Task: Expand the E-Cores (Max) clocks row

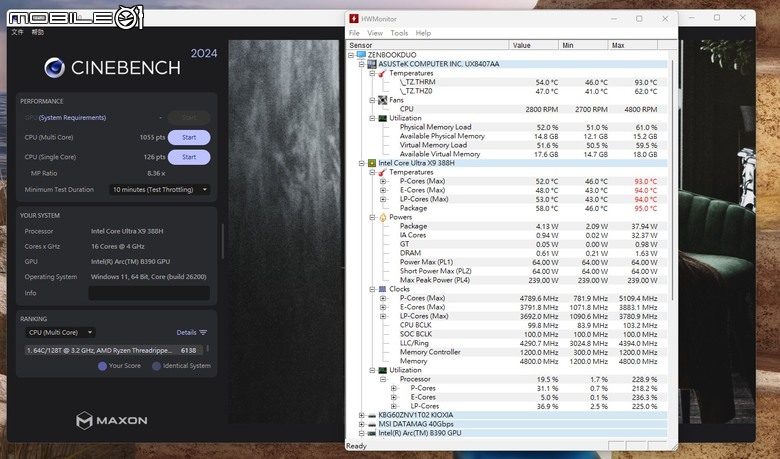Action: pyautogui.click(x=383, y=307)
